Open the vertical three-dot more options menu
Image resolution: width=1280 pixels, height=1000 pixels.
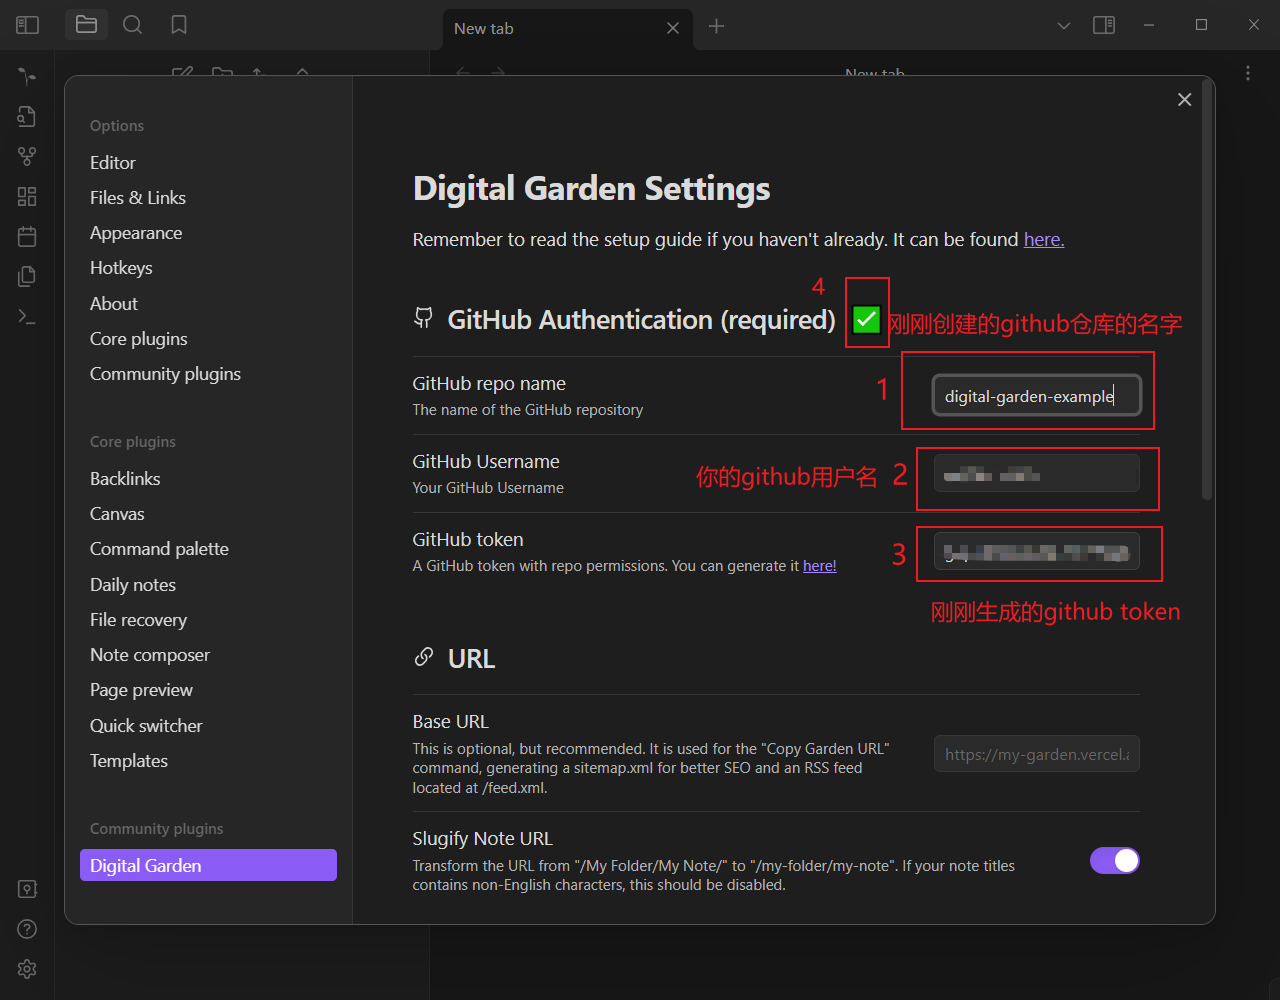pyautogui.click(x=1247, y=73)
